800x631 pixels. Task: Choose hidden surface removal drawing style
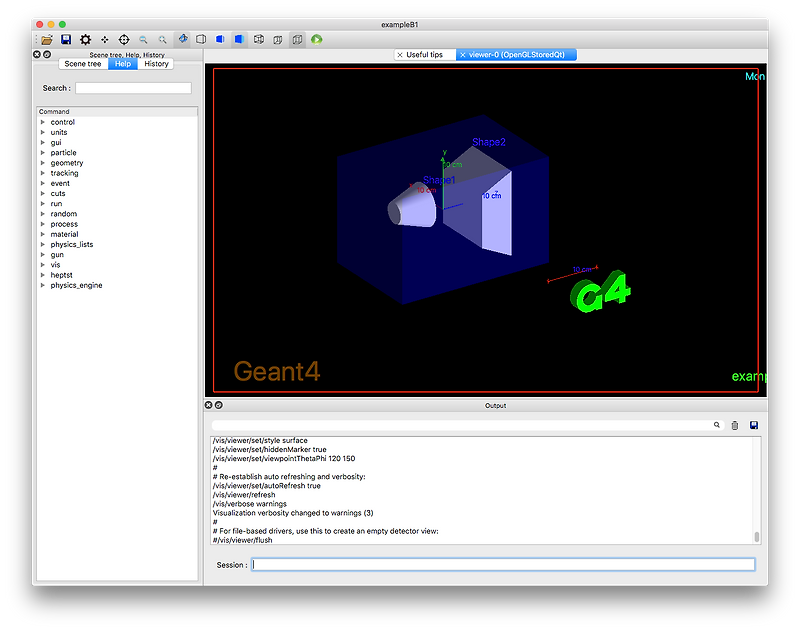pyautogui.click(x=220, y=39)
